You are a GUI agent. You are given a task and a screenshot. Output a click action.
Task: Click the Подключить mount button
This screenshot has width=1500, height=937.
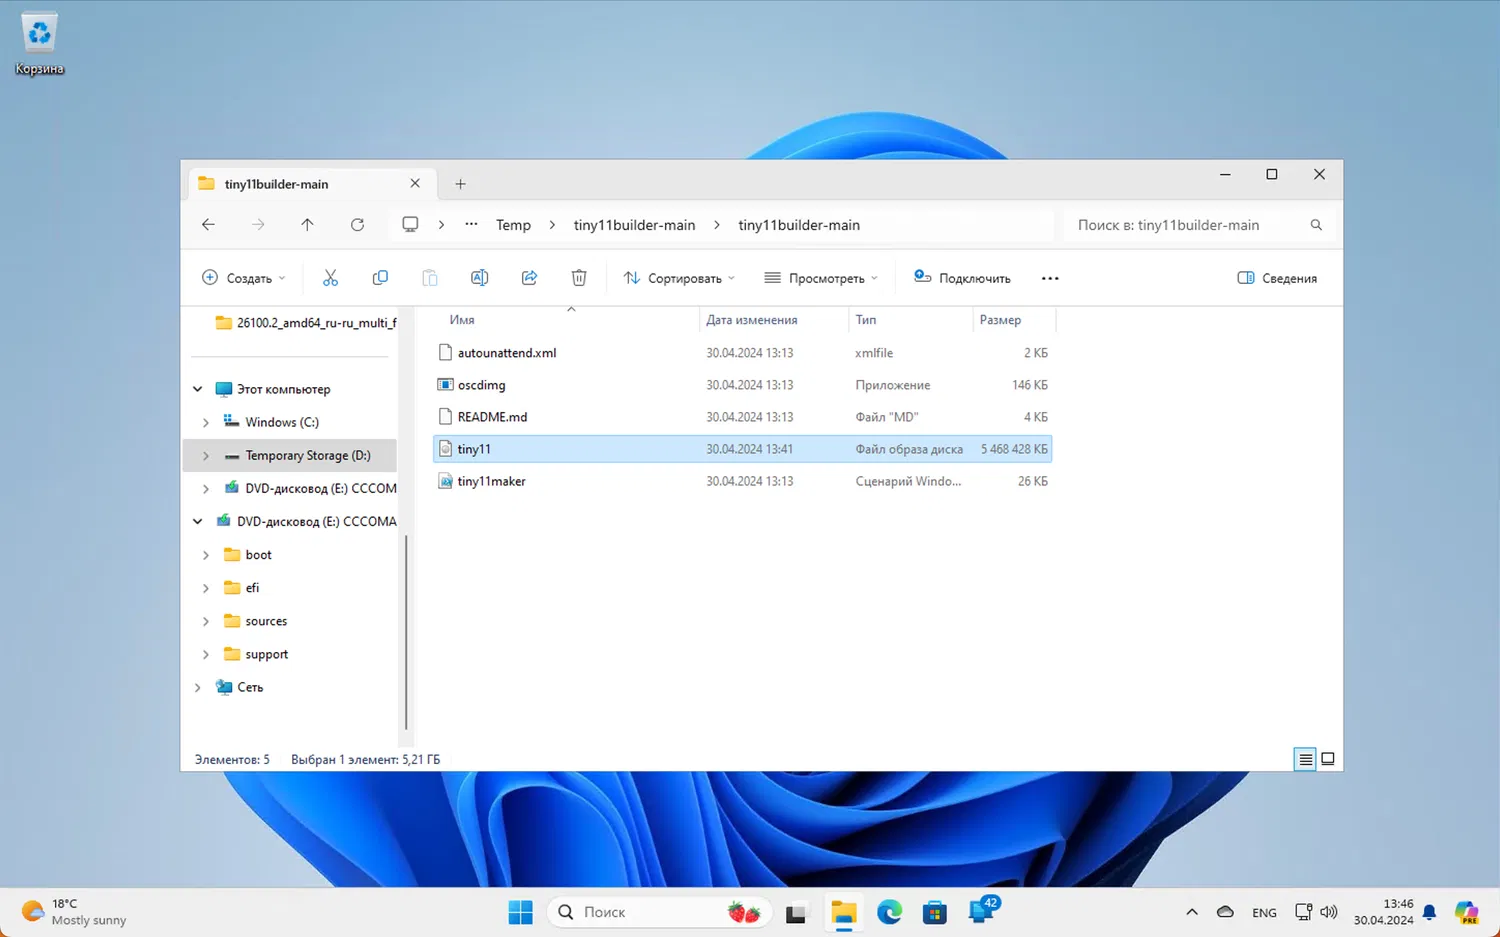[962, 278]
